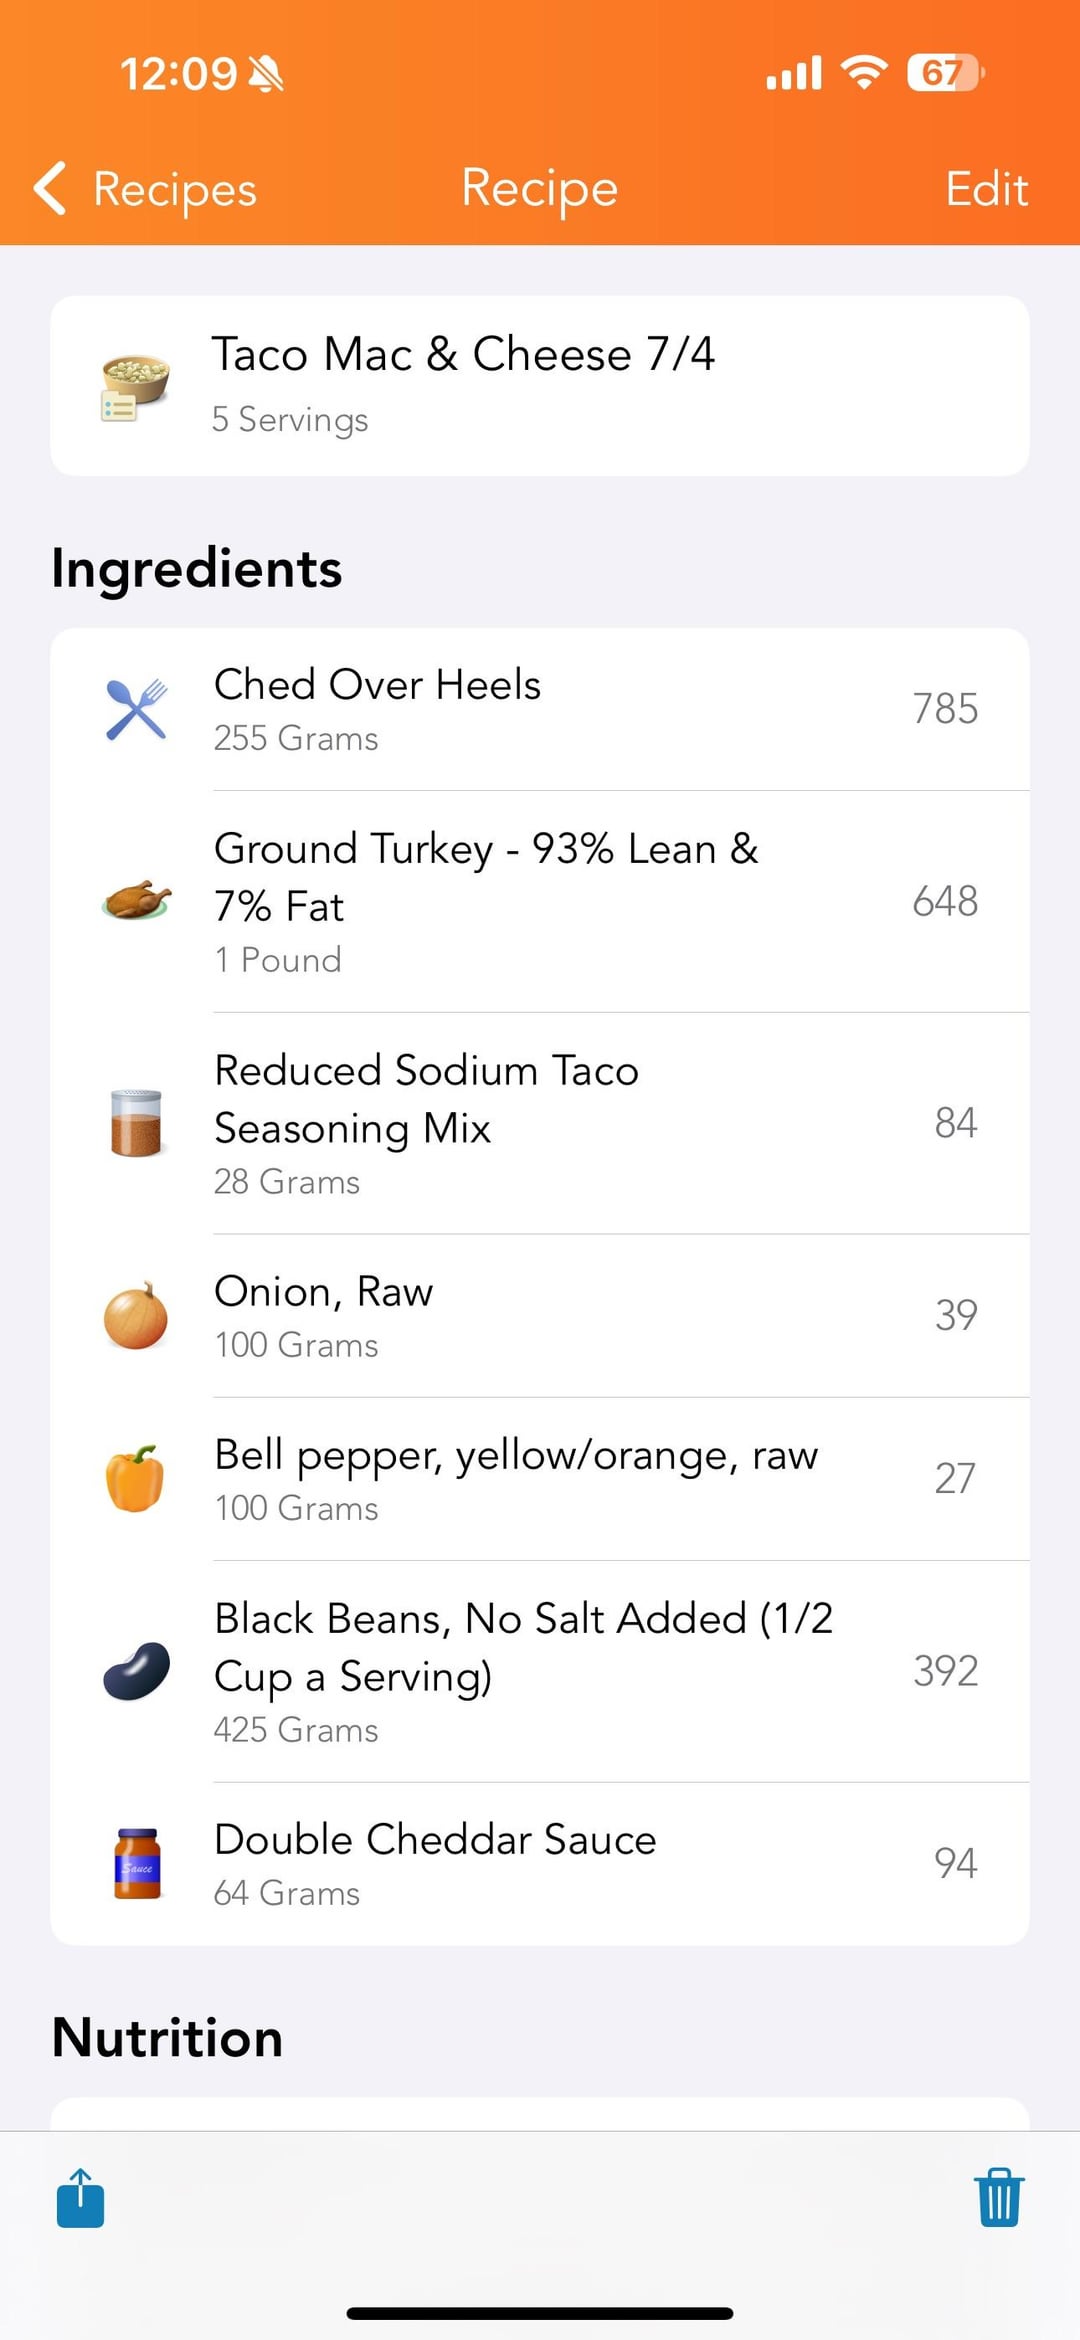1080x2340 pixels.
Task: Tap the roast turkey icon
Action: click(137, 900)
